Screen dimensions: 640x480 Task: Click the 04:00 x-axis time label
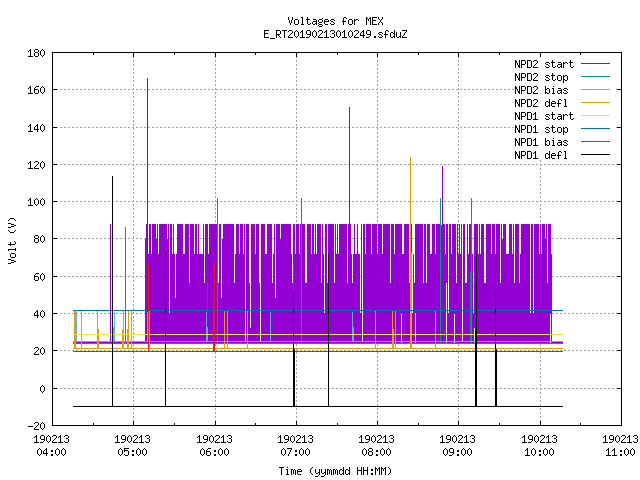tap(51, 452)
